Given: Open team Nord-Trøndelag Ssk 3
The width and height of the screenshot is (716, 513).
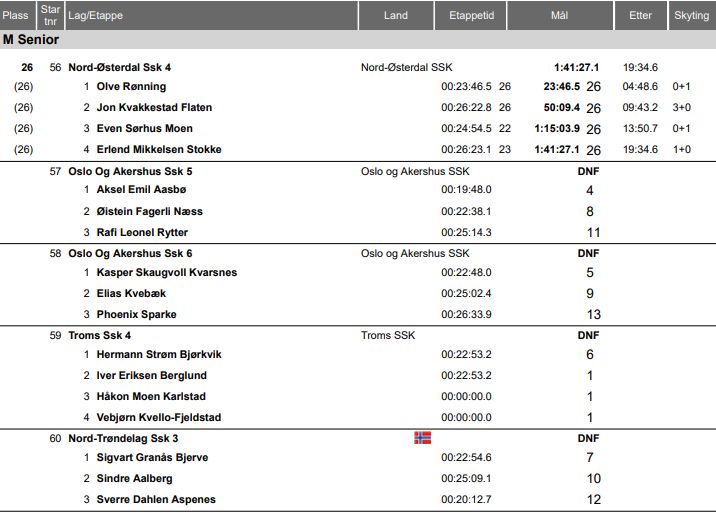Looking at the screenshot, I should click(x=123, y=438).
